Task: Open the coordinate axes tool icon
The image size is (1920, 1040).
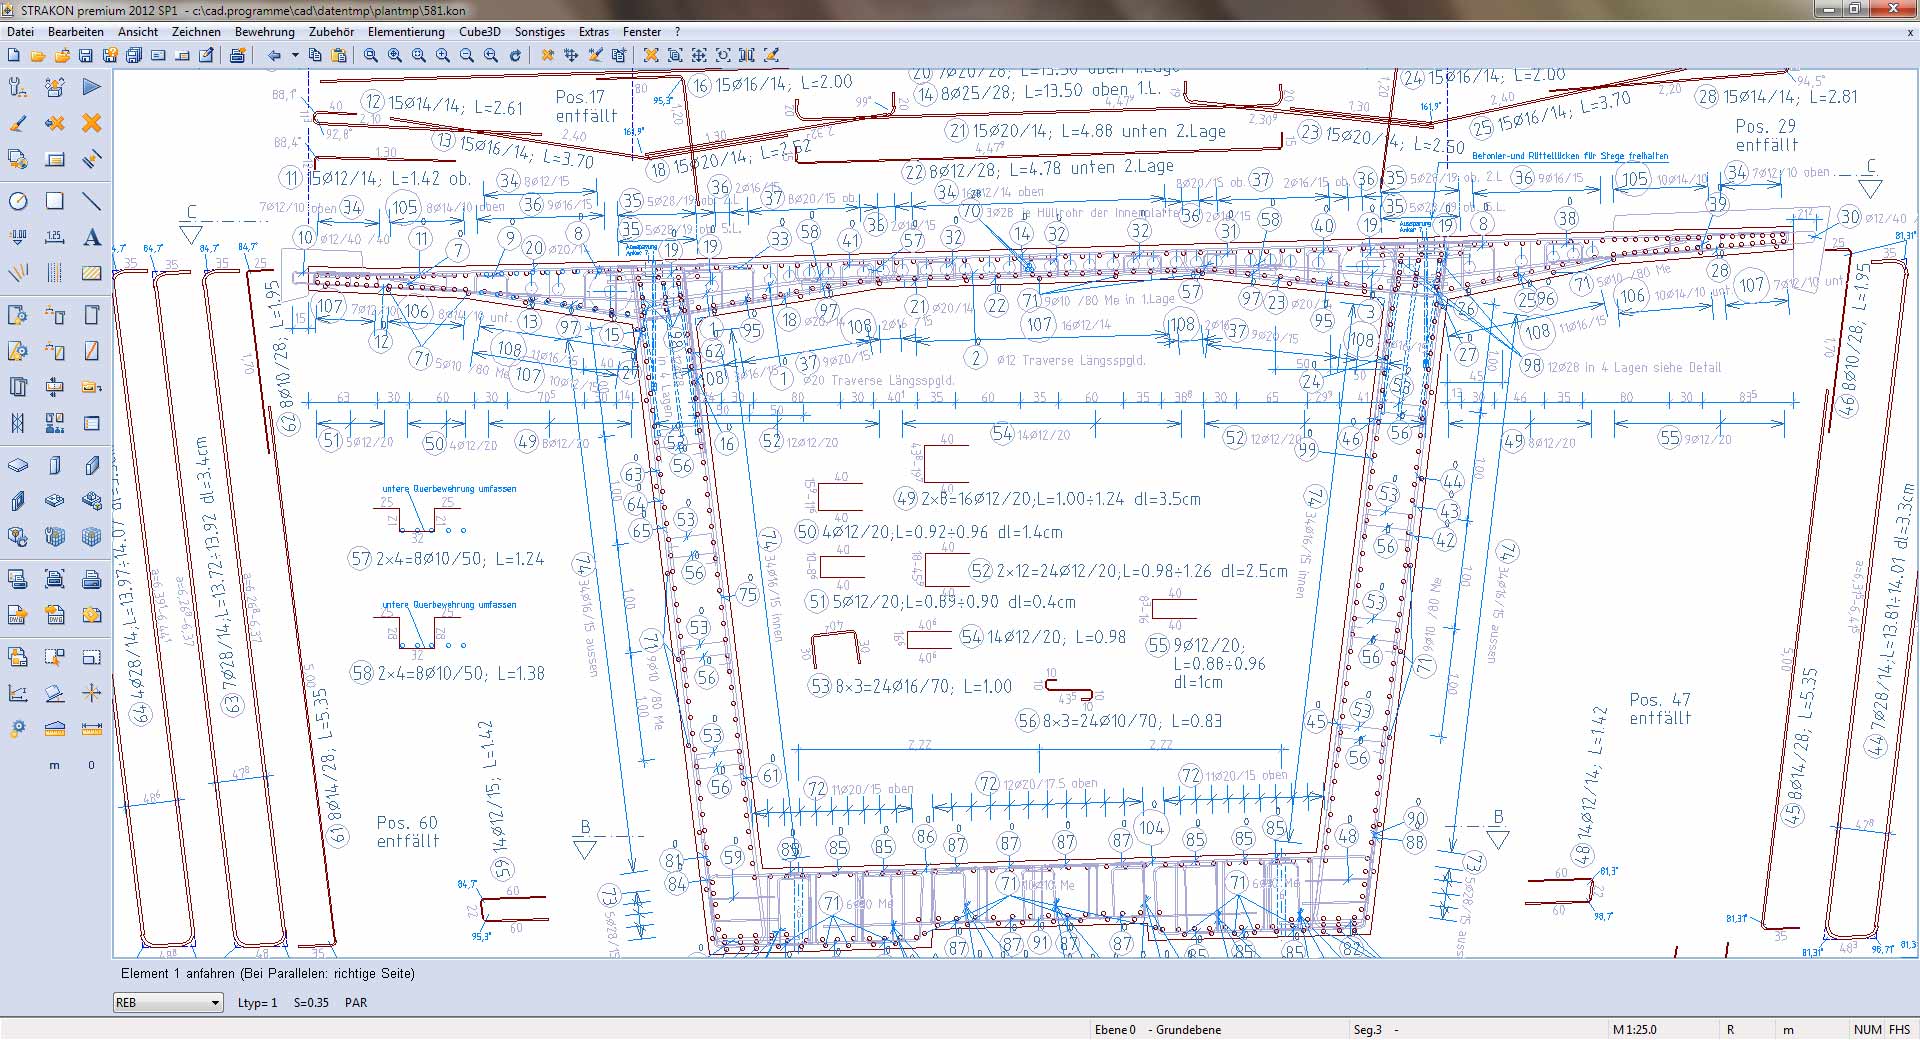Action: [18, 692]
